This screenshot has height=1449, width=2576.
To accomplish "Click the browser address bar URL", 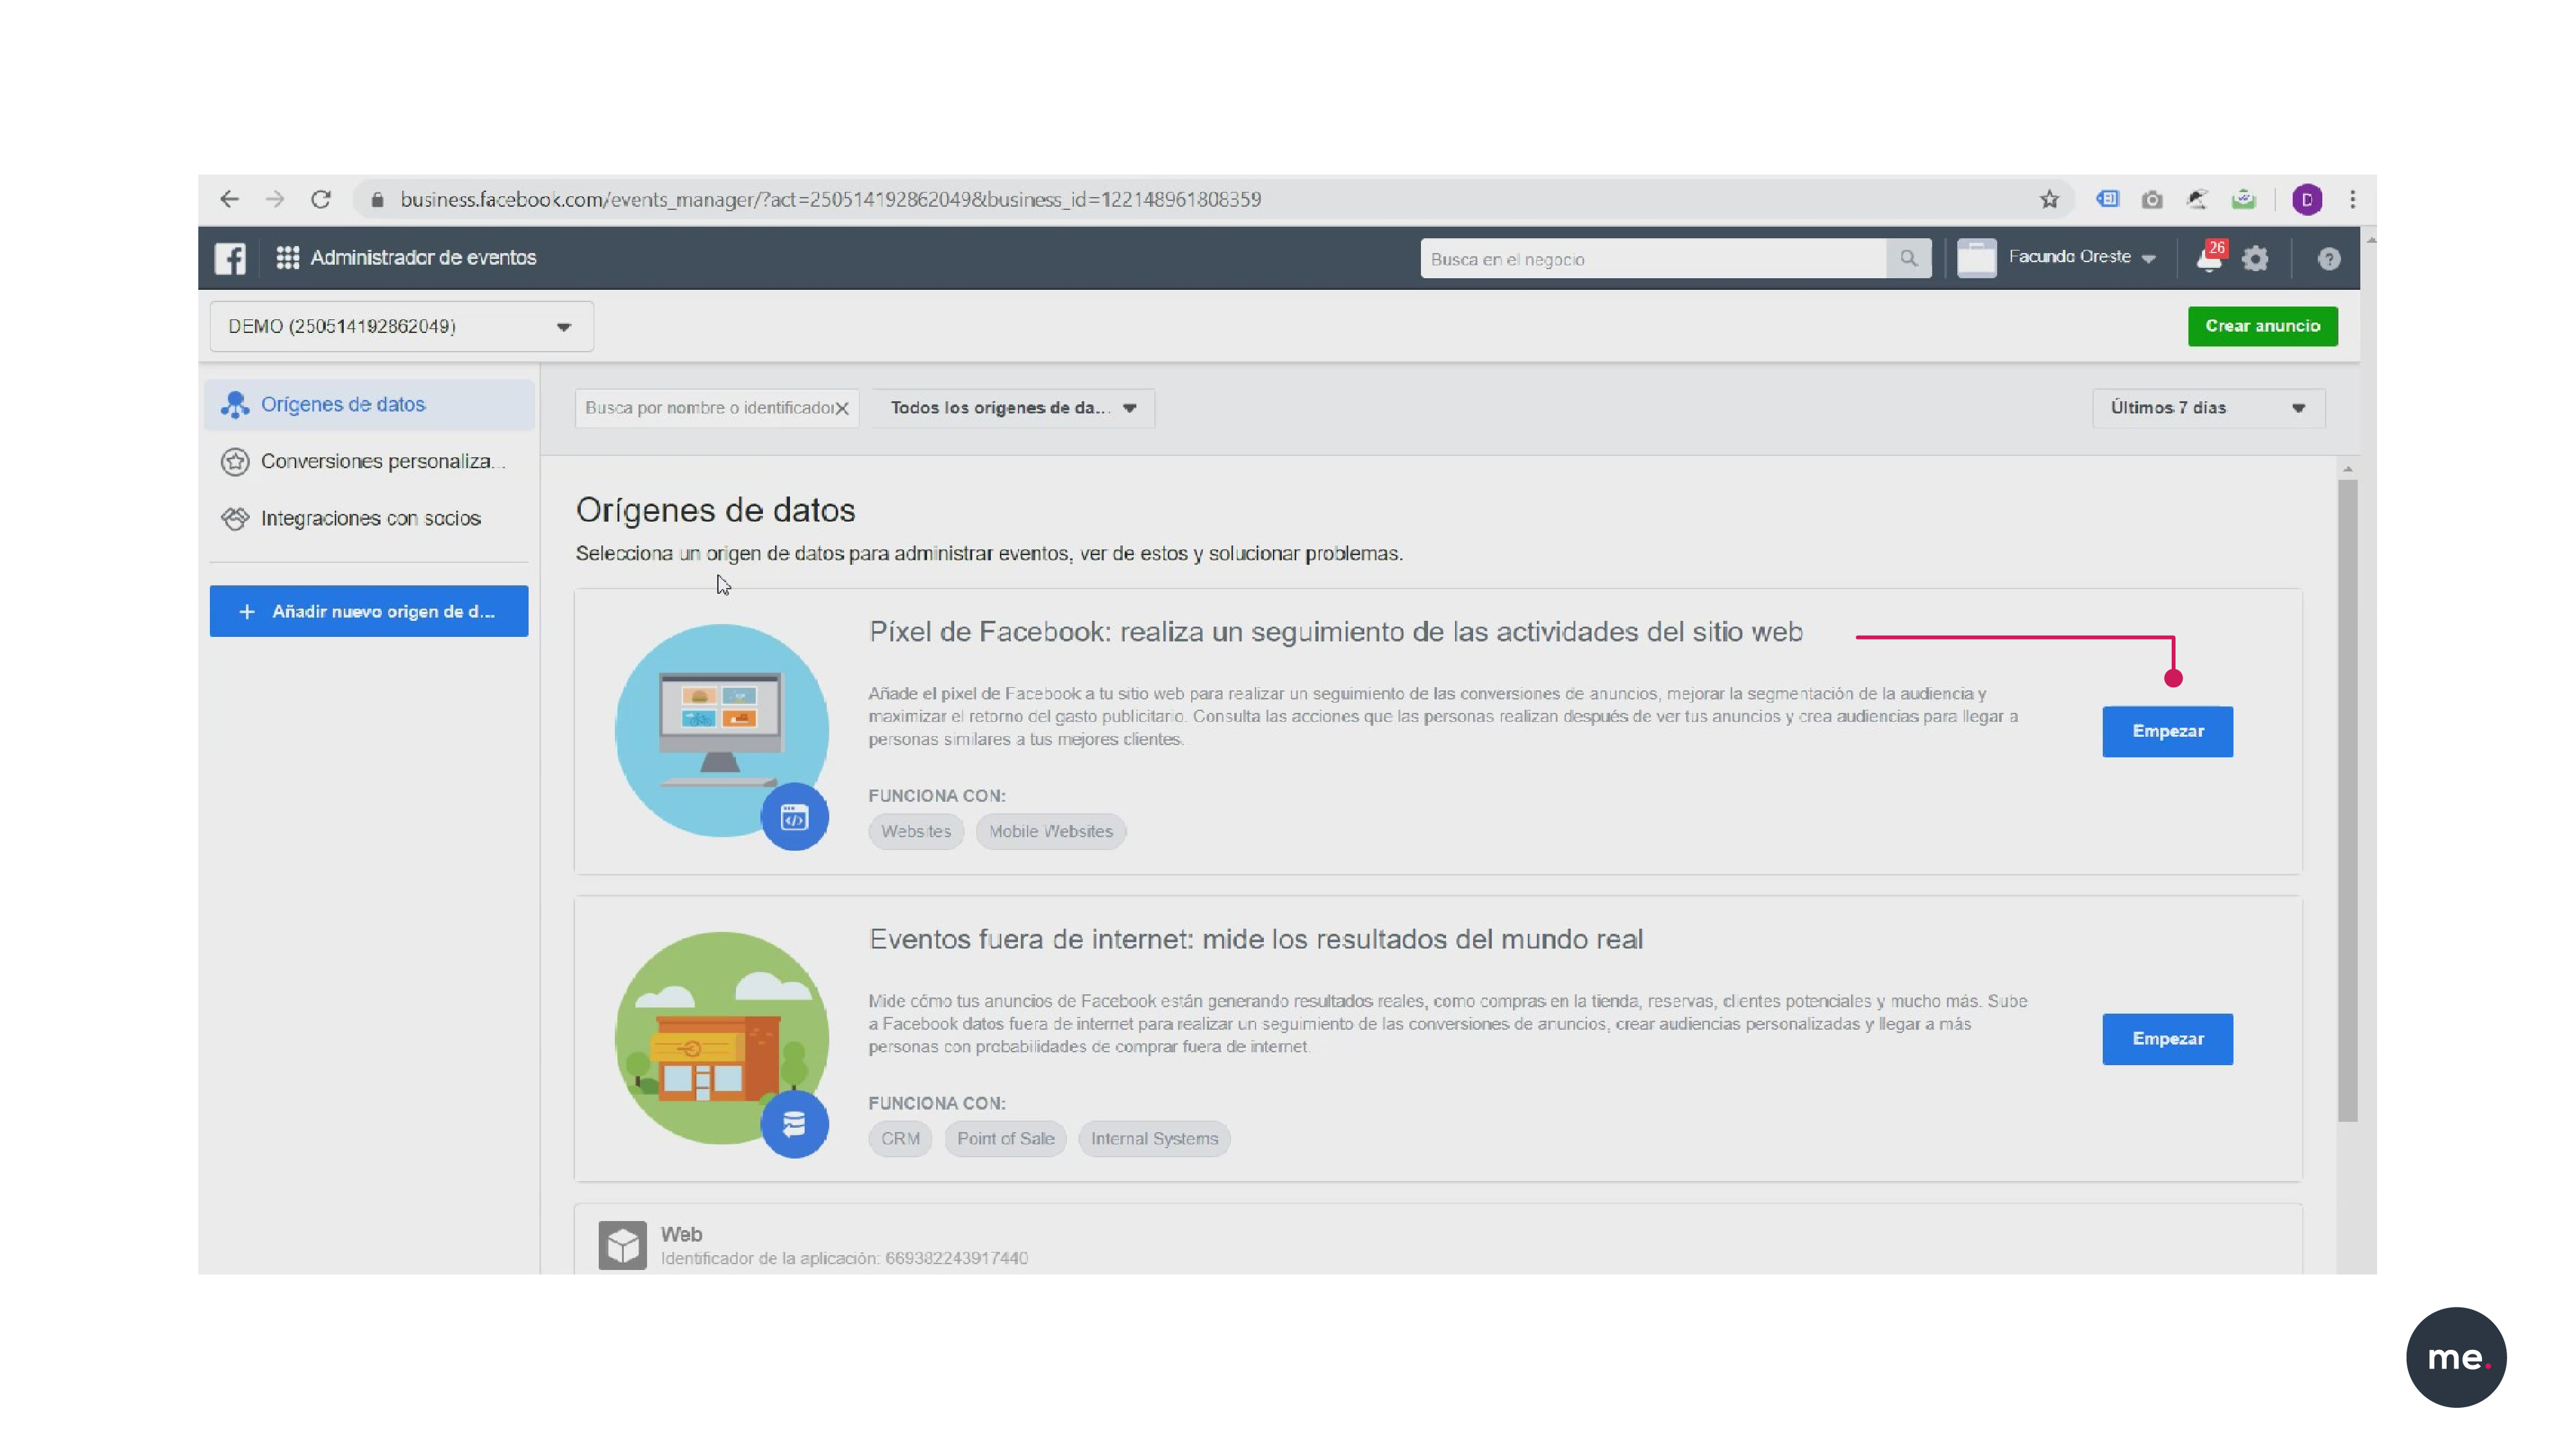I will [830, 199].
